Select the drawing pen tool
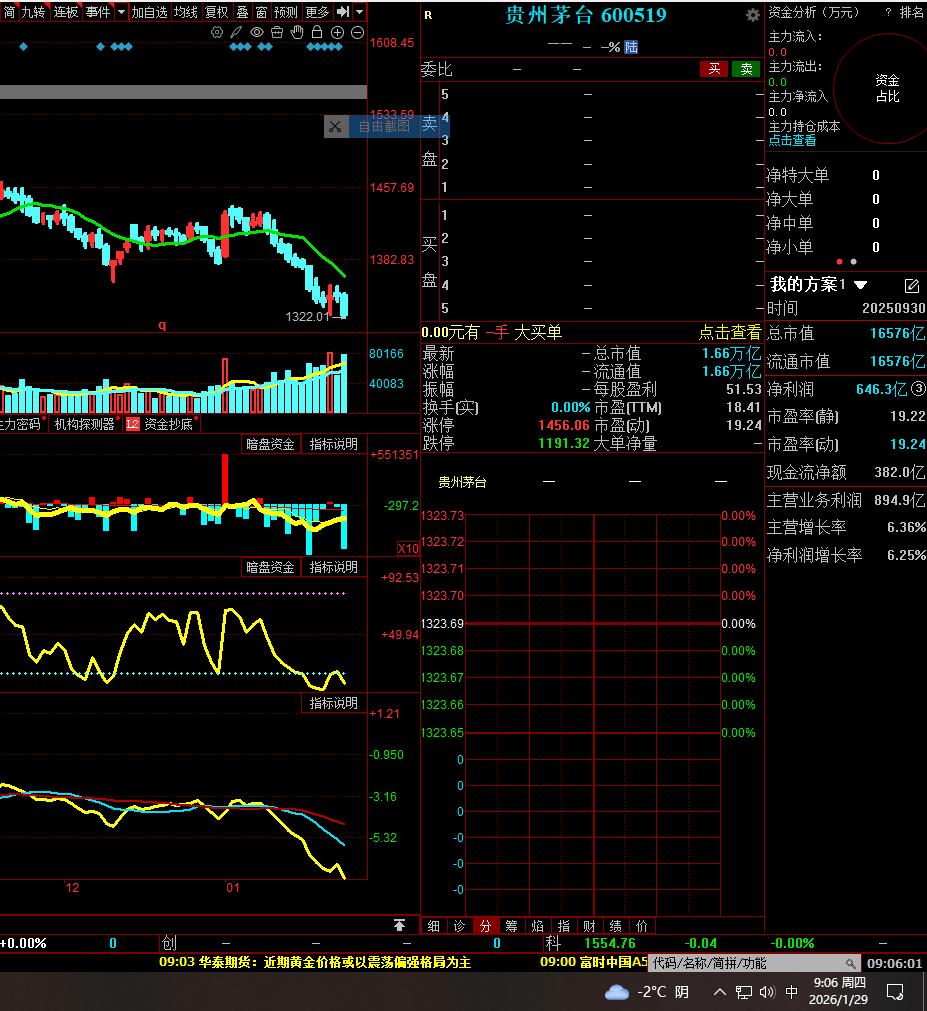The width and height of the screenshot is (927, 1011). pyautogui.click(x=237, y=32)
